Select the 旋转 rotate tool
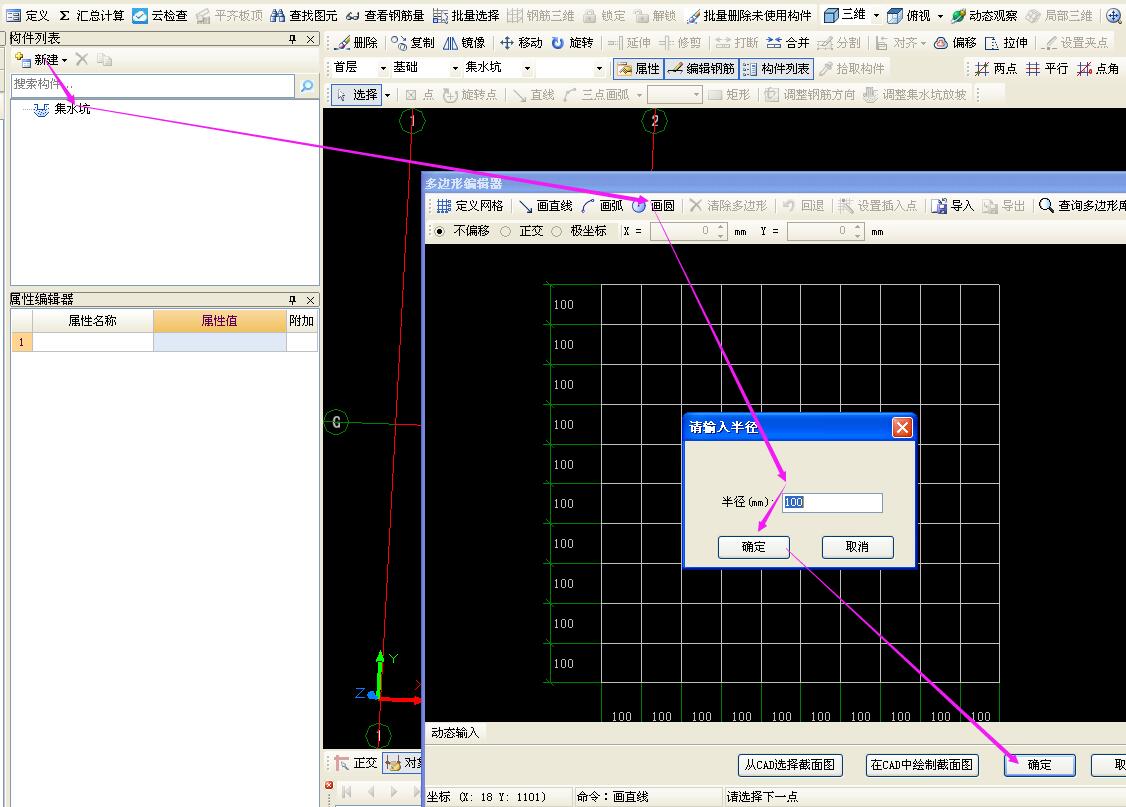 [x=572, y=42]
